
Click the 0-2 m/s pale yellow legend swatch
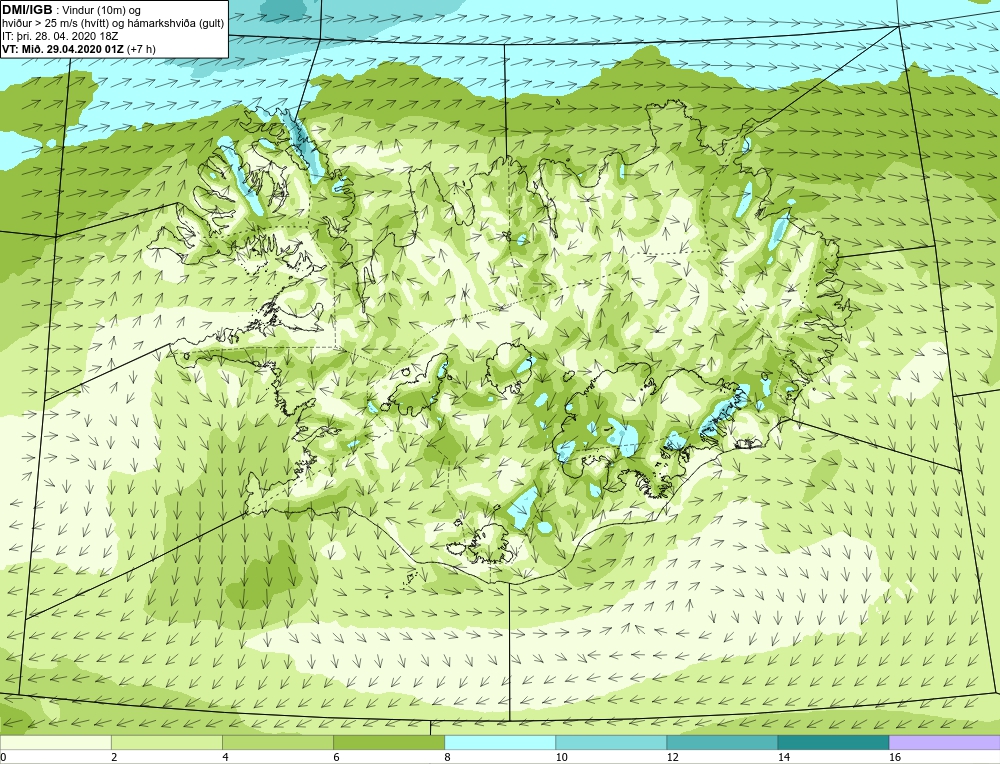(x=55, y=742)
